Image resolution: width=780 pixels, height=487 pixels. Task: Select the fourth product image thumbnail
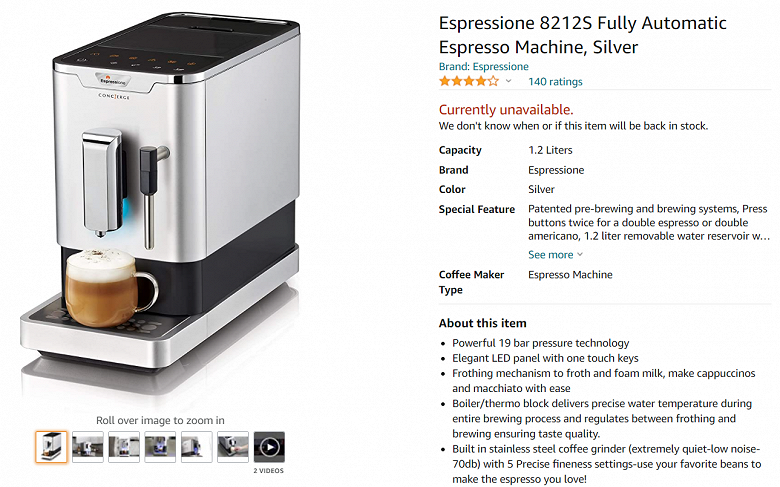[x=160, y=447]
